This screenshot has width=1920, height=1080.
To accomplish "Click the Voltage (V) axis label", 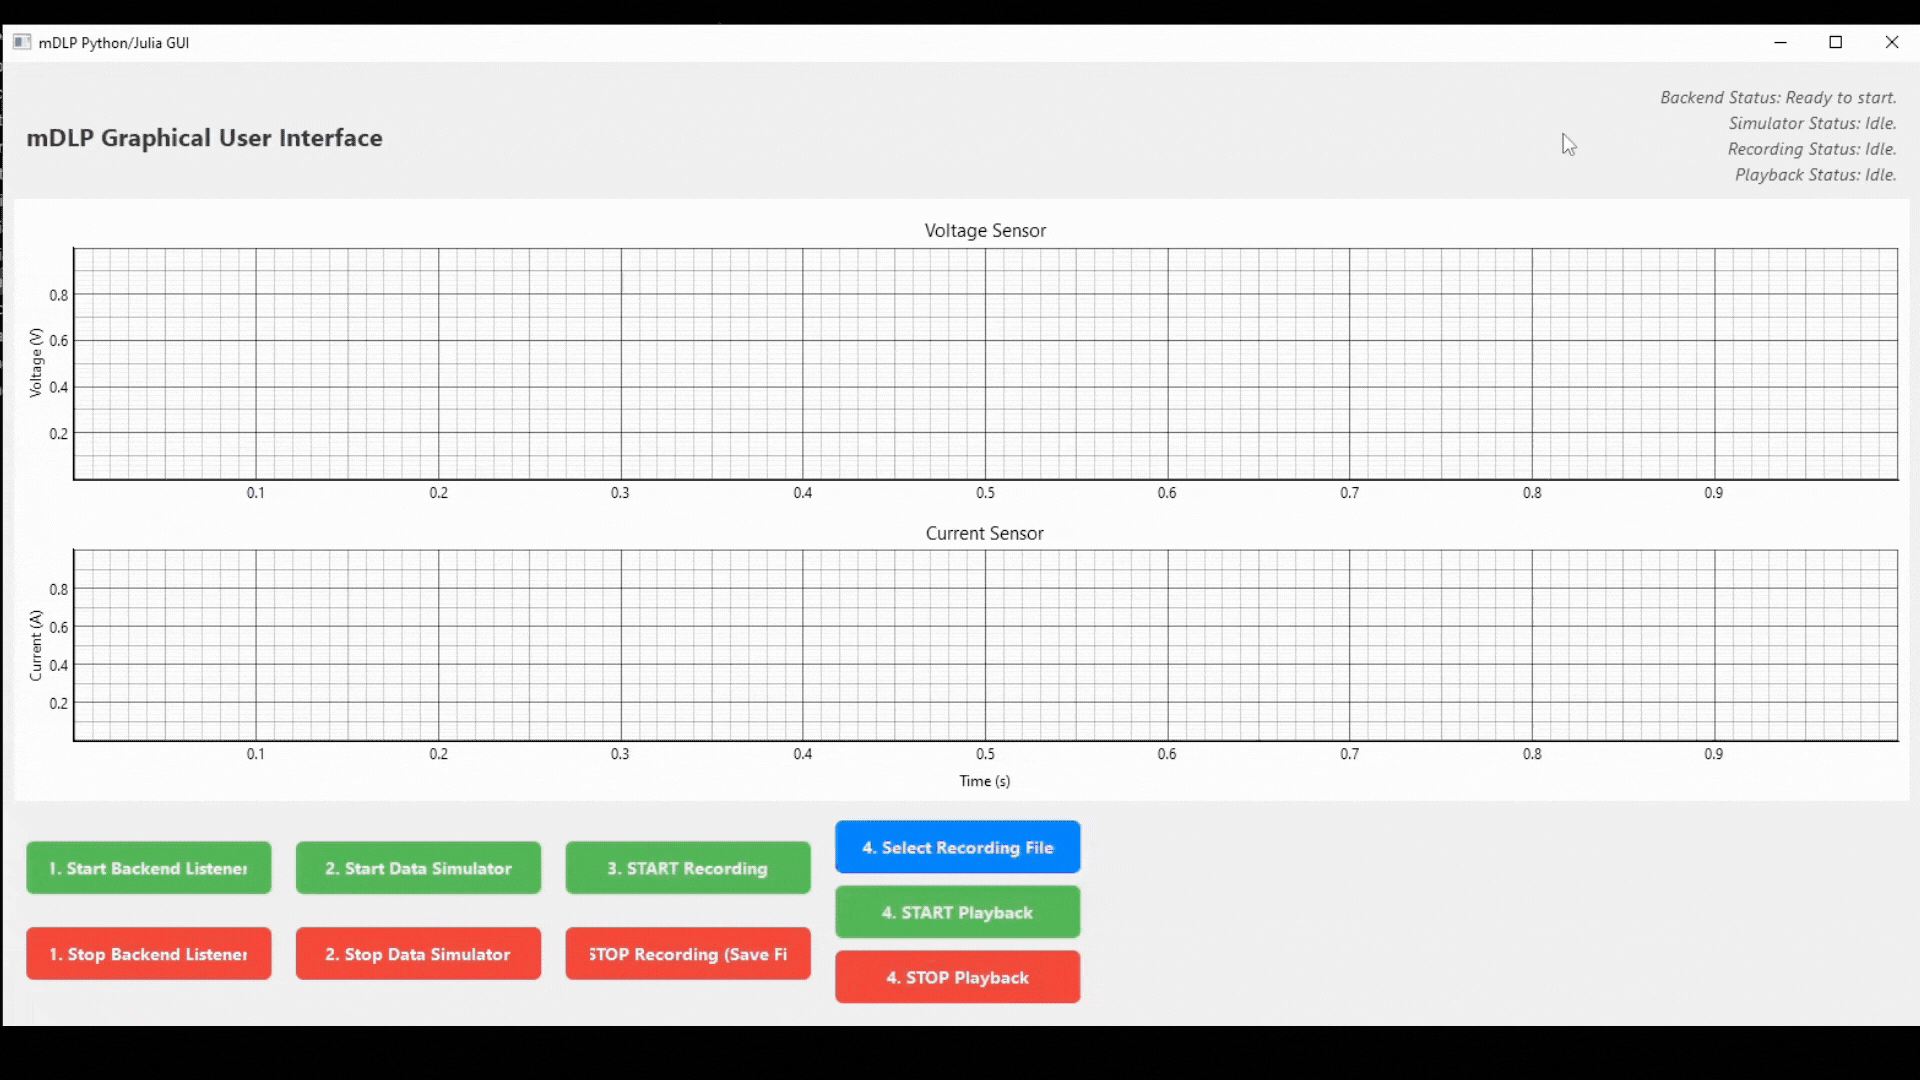I will point(36,363).
